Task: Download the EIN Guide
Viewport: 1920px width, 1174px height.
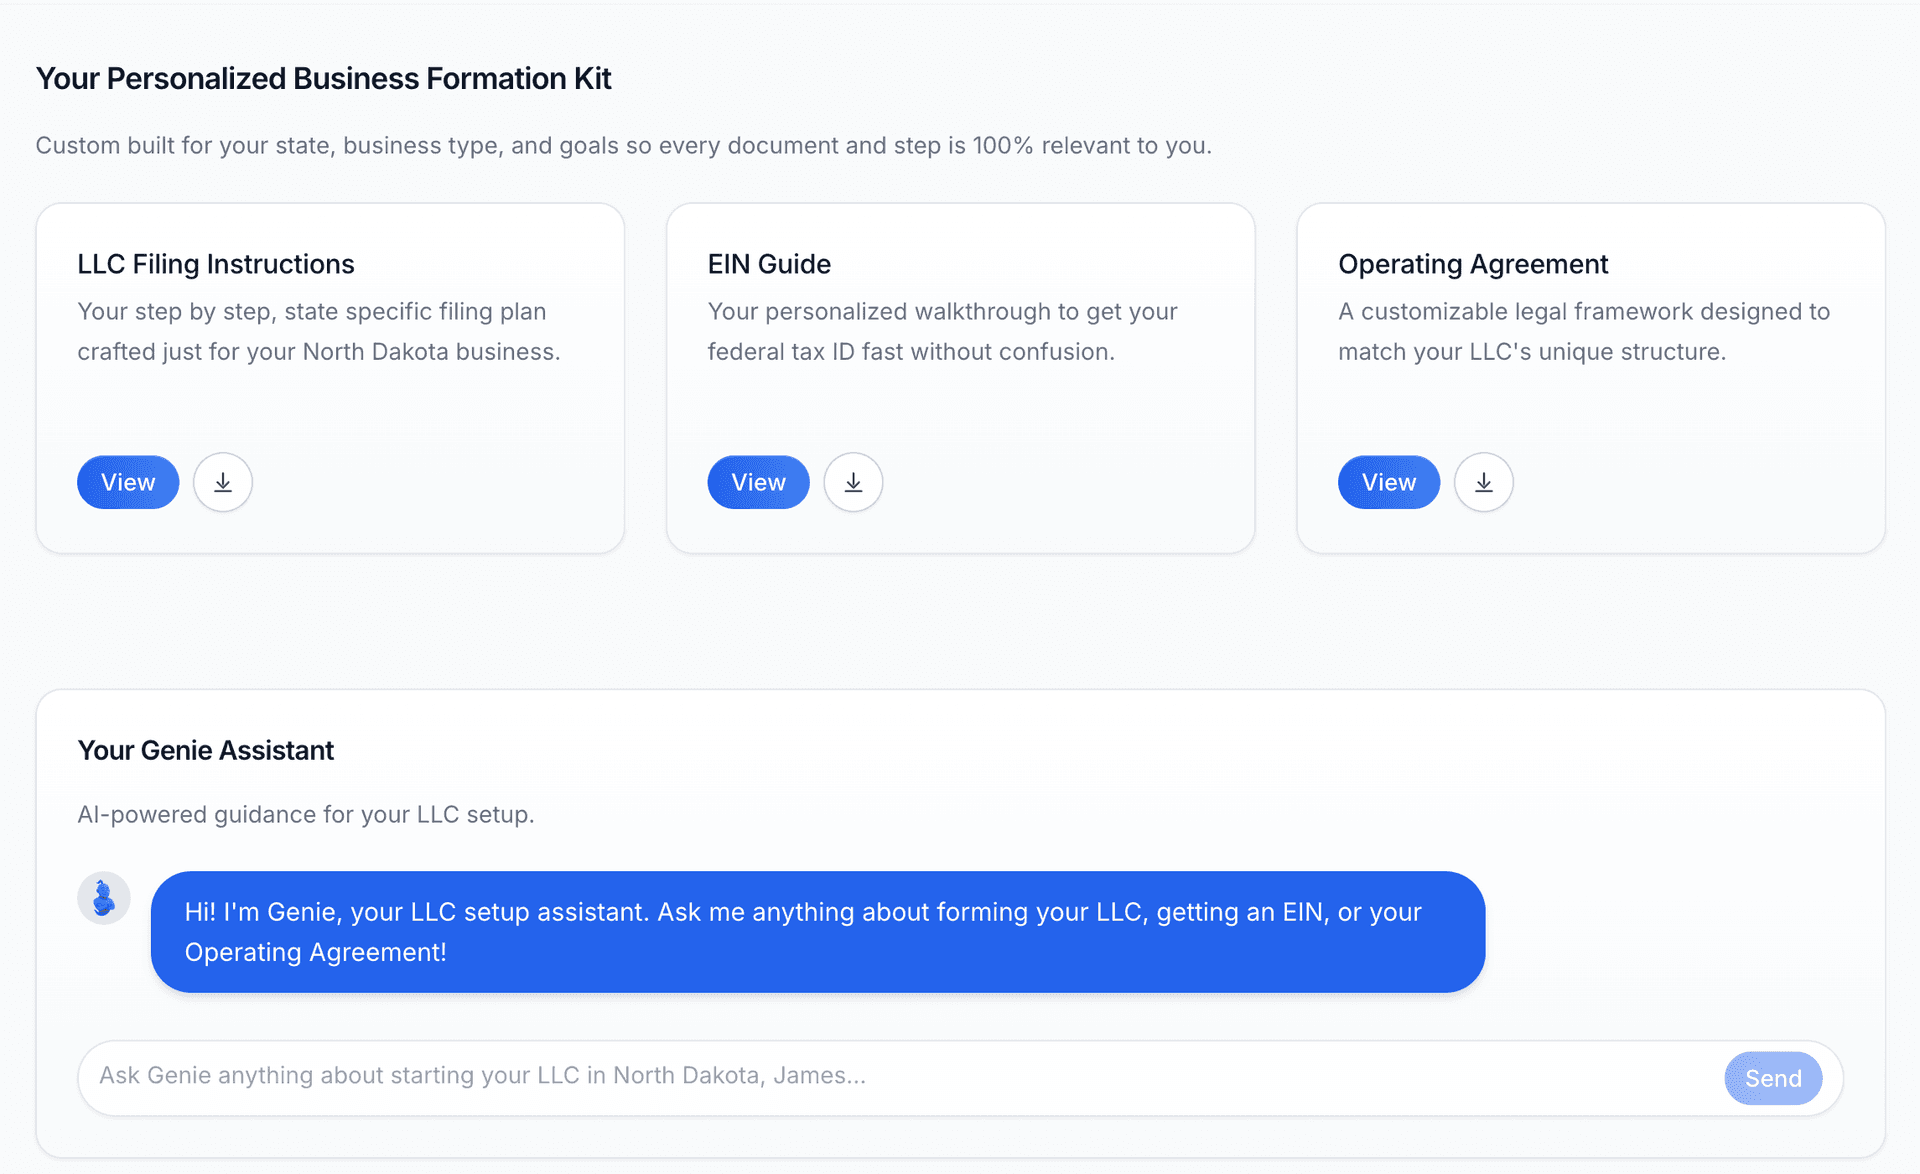Action: click(853, 482)
